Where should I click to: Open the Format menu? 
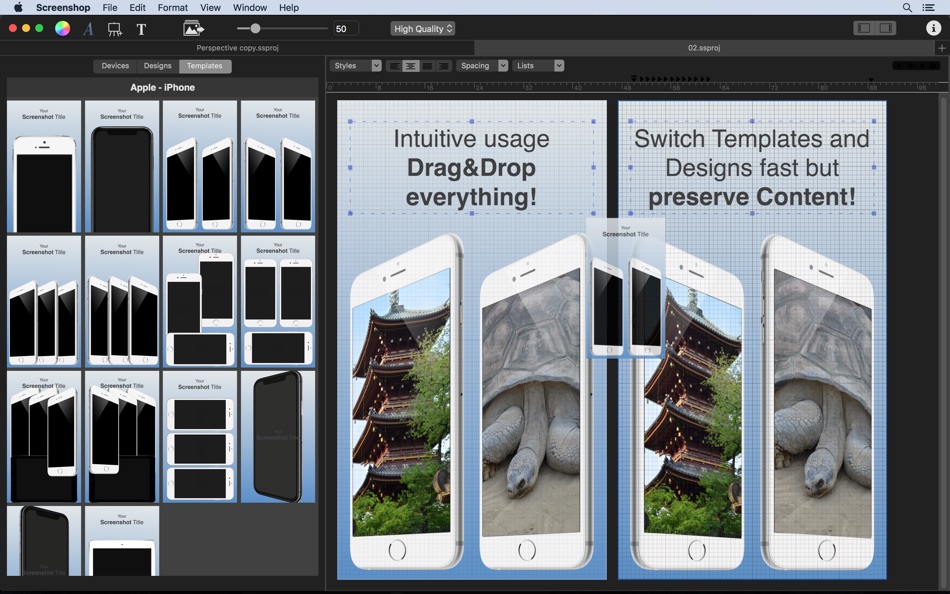click(173, 7)
